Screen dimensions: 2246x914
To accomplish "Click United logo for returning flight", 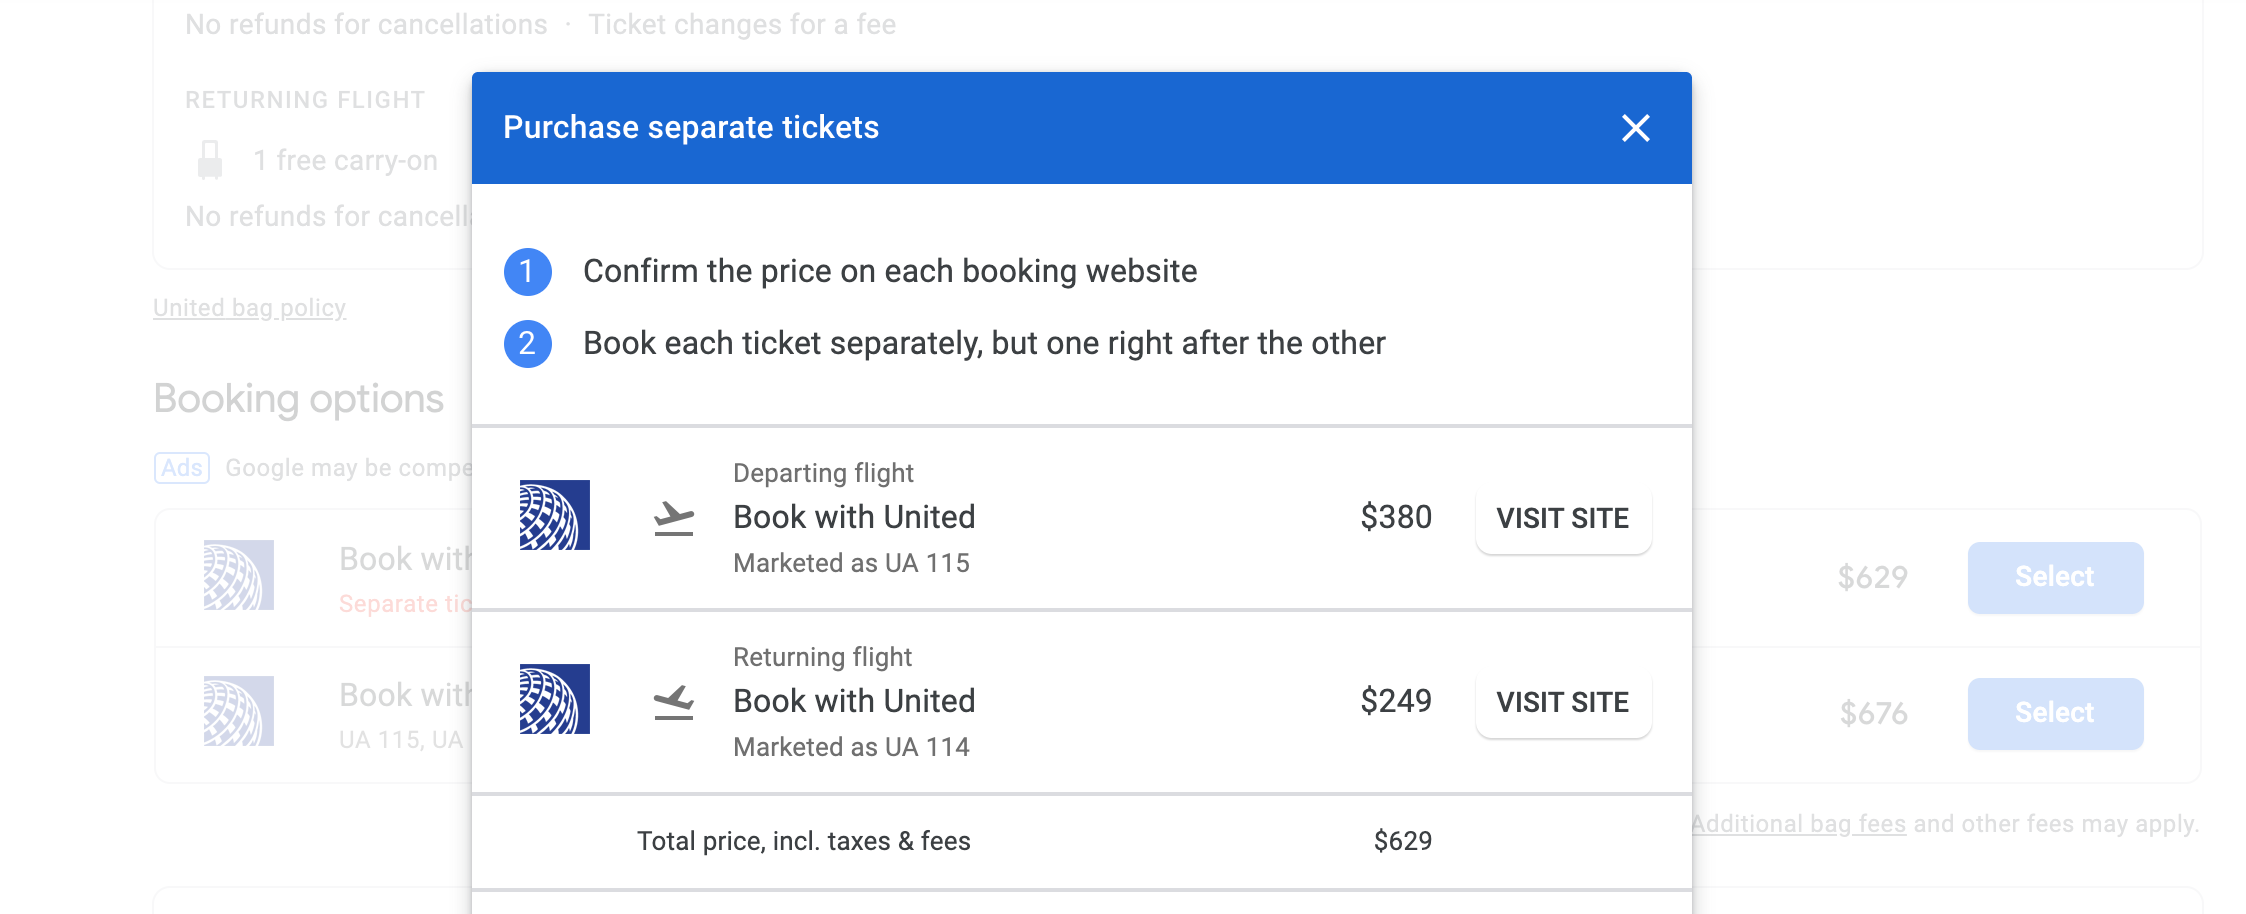I will point(554,699).
